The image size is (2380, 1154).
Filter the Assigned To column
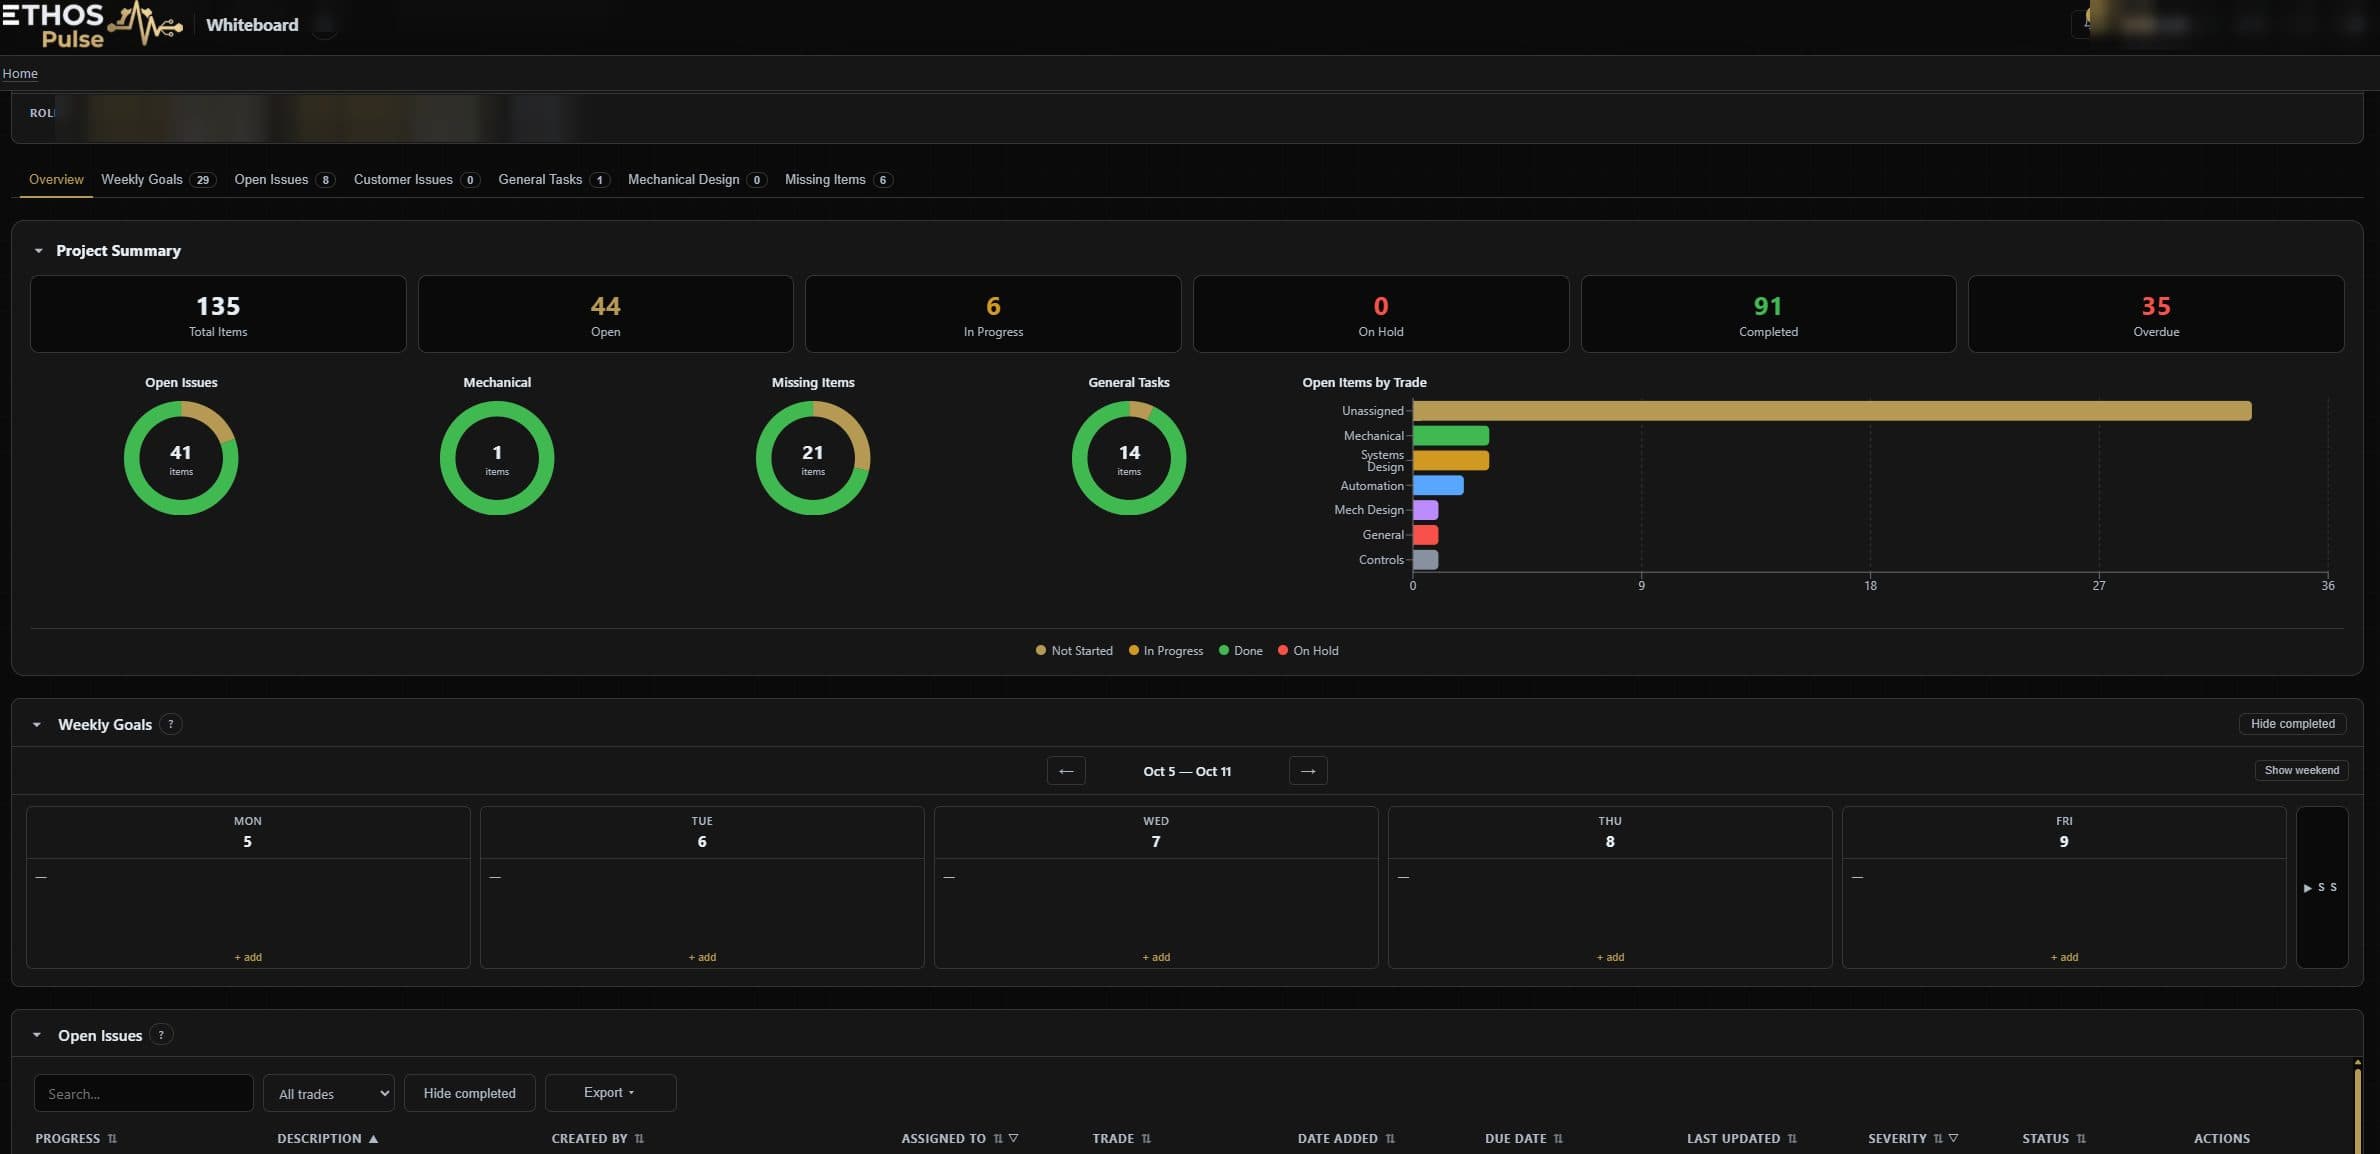point(1013,1138)
